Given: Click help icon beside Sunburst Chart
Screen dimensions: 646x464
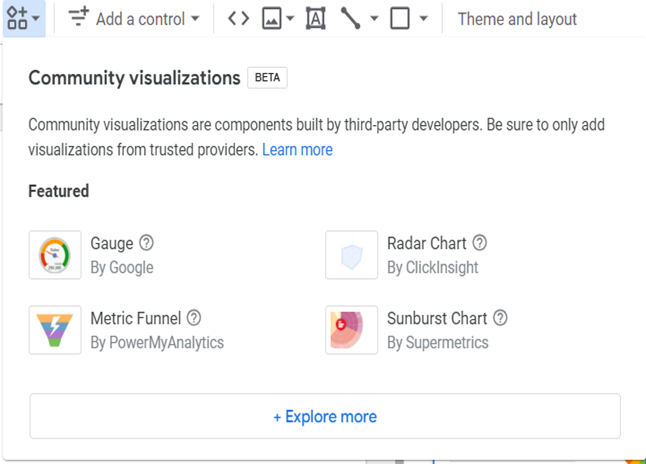Looking at the screenshot, I should [500, 318].
